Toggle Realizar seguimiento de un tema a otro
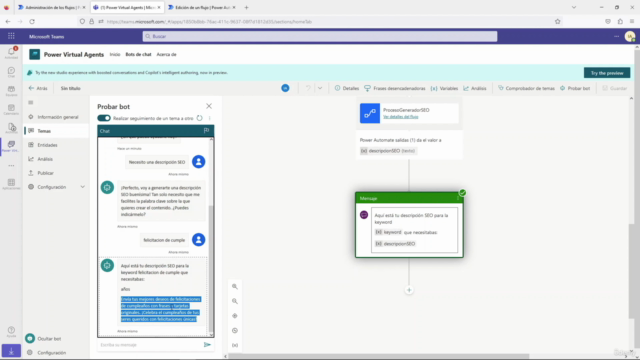The height and width of the screenshot is (360, 640). [x=104, y=118]
